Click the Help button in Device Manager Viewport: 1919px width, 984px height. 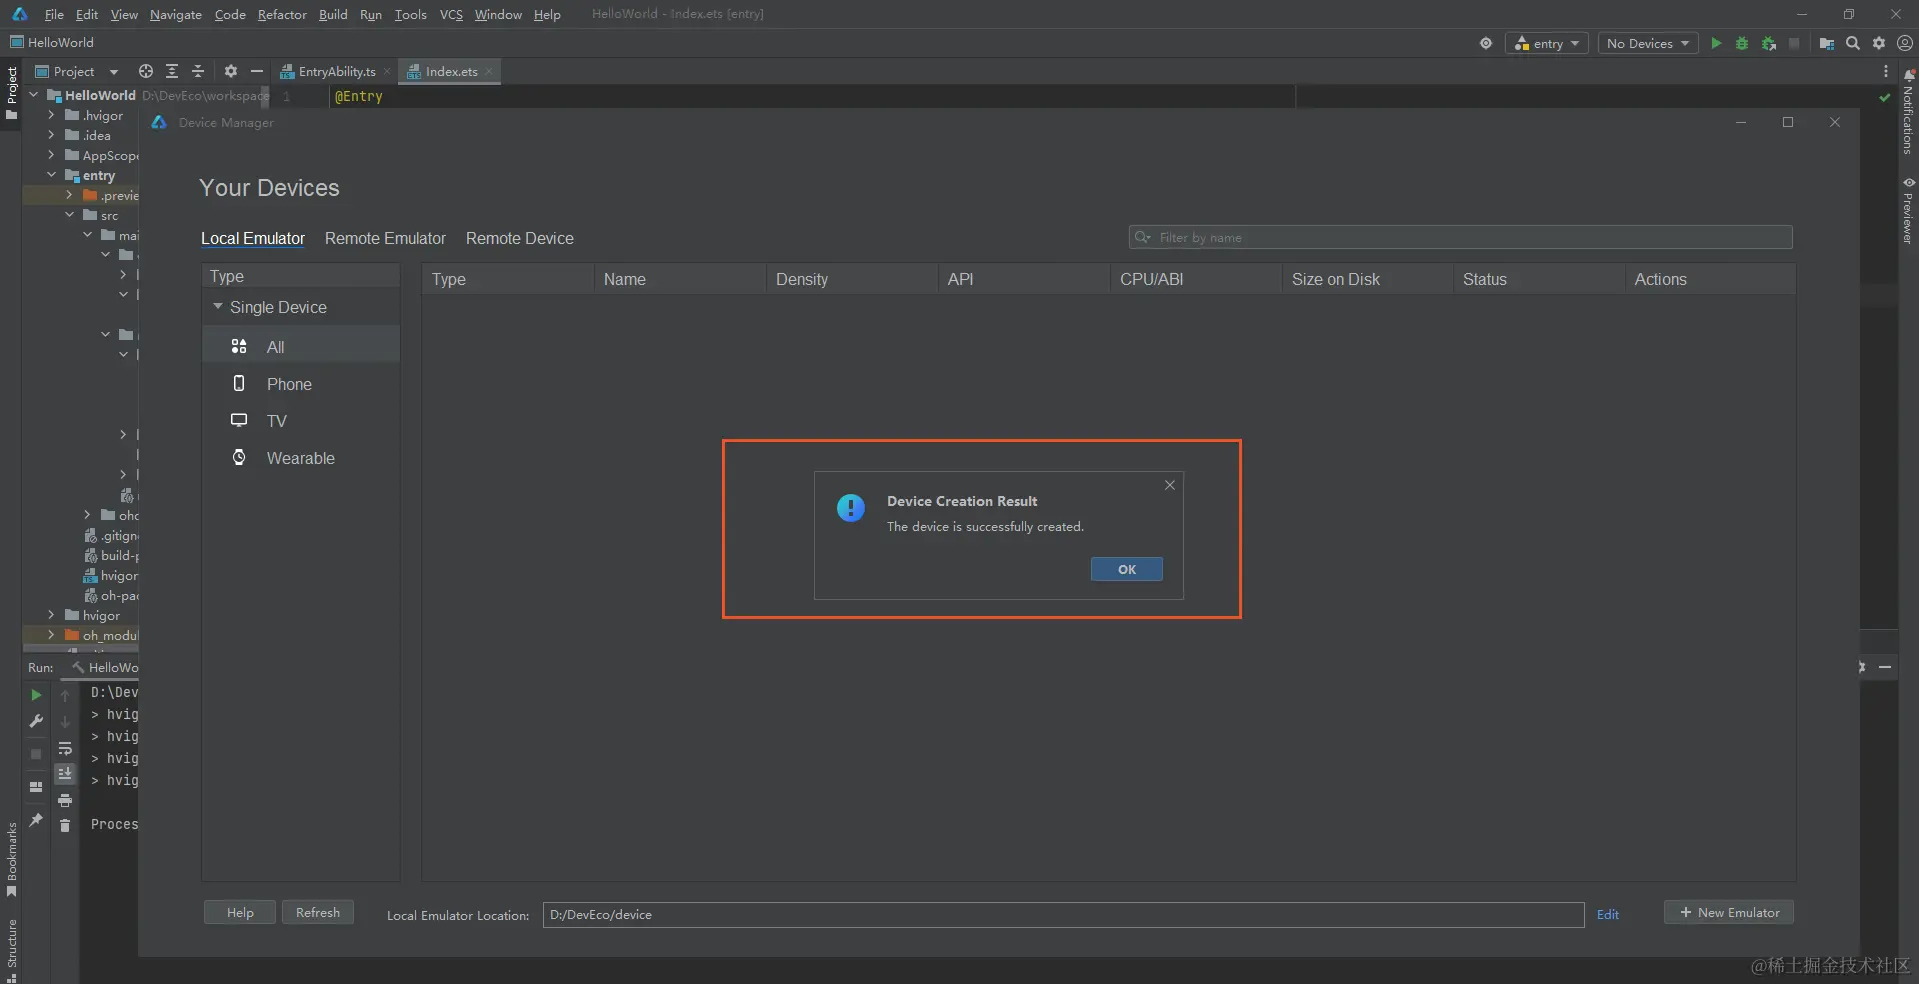tap(240, 912)
